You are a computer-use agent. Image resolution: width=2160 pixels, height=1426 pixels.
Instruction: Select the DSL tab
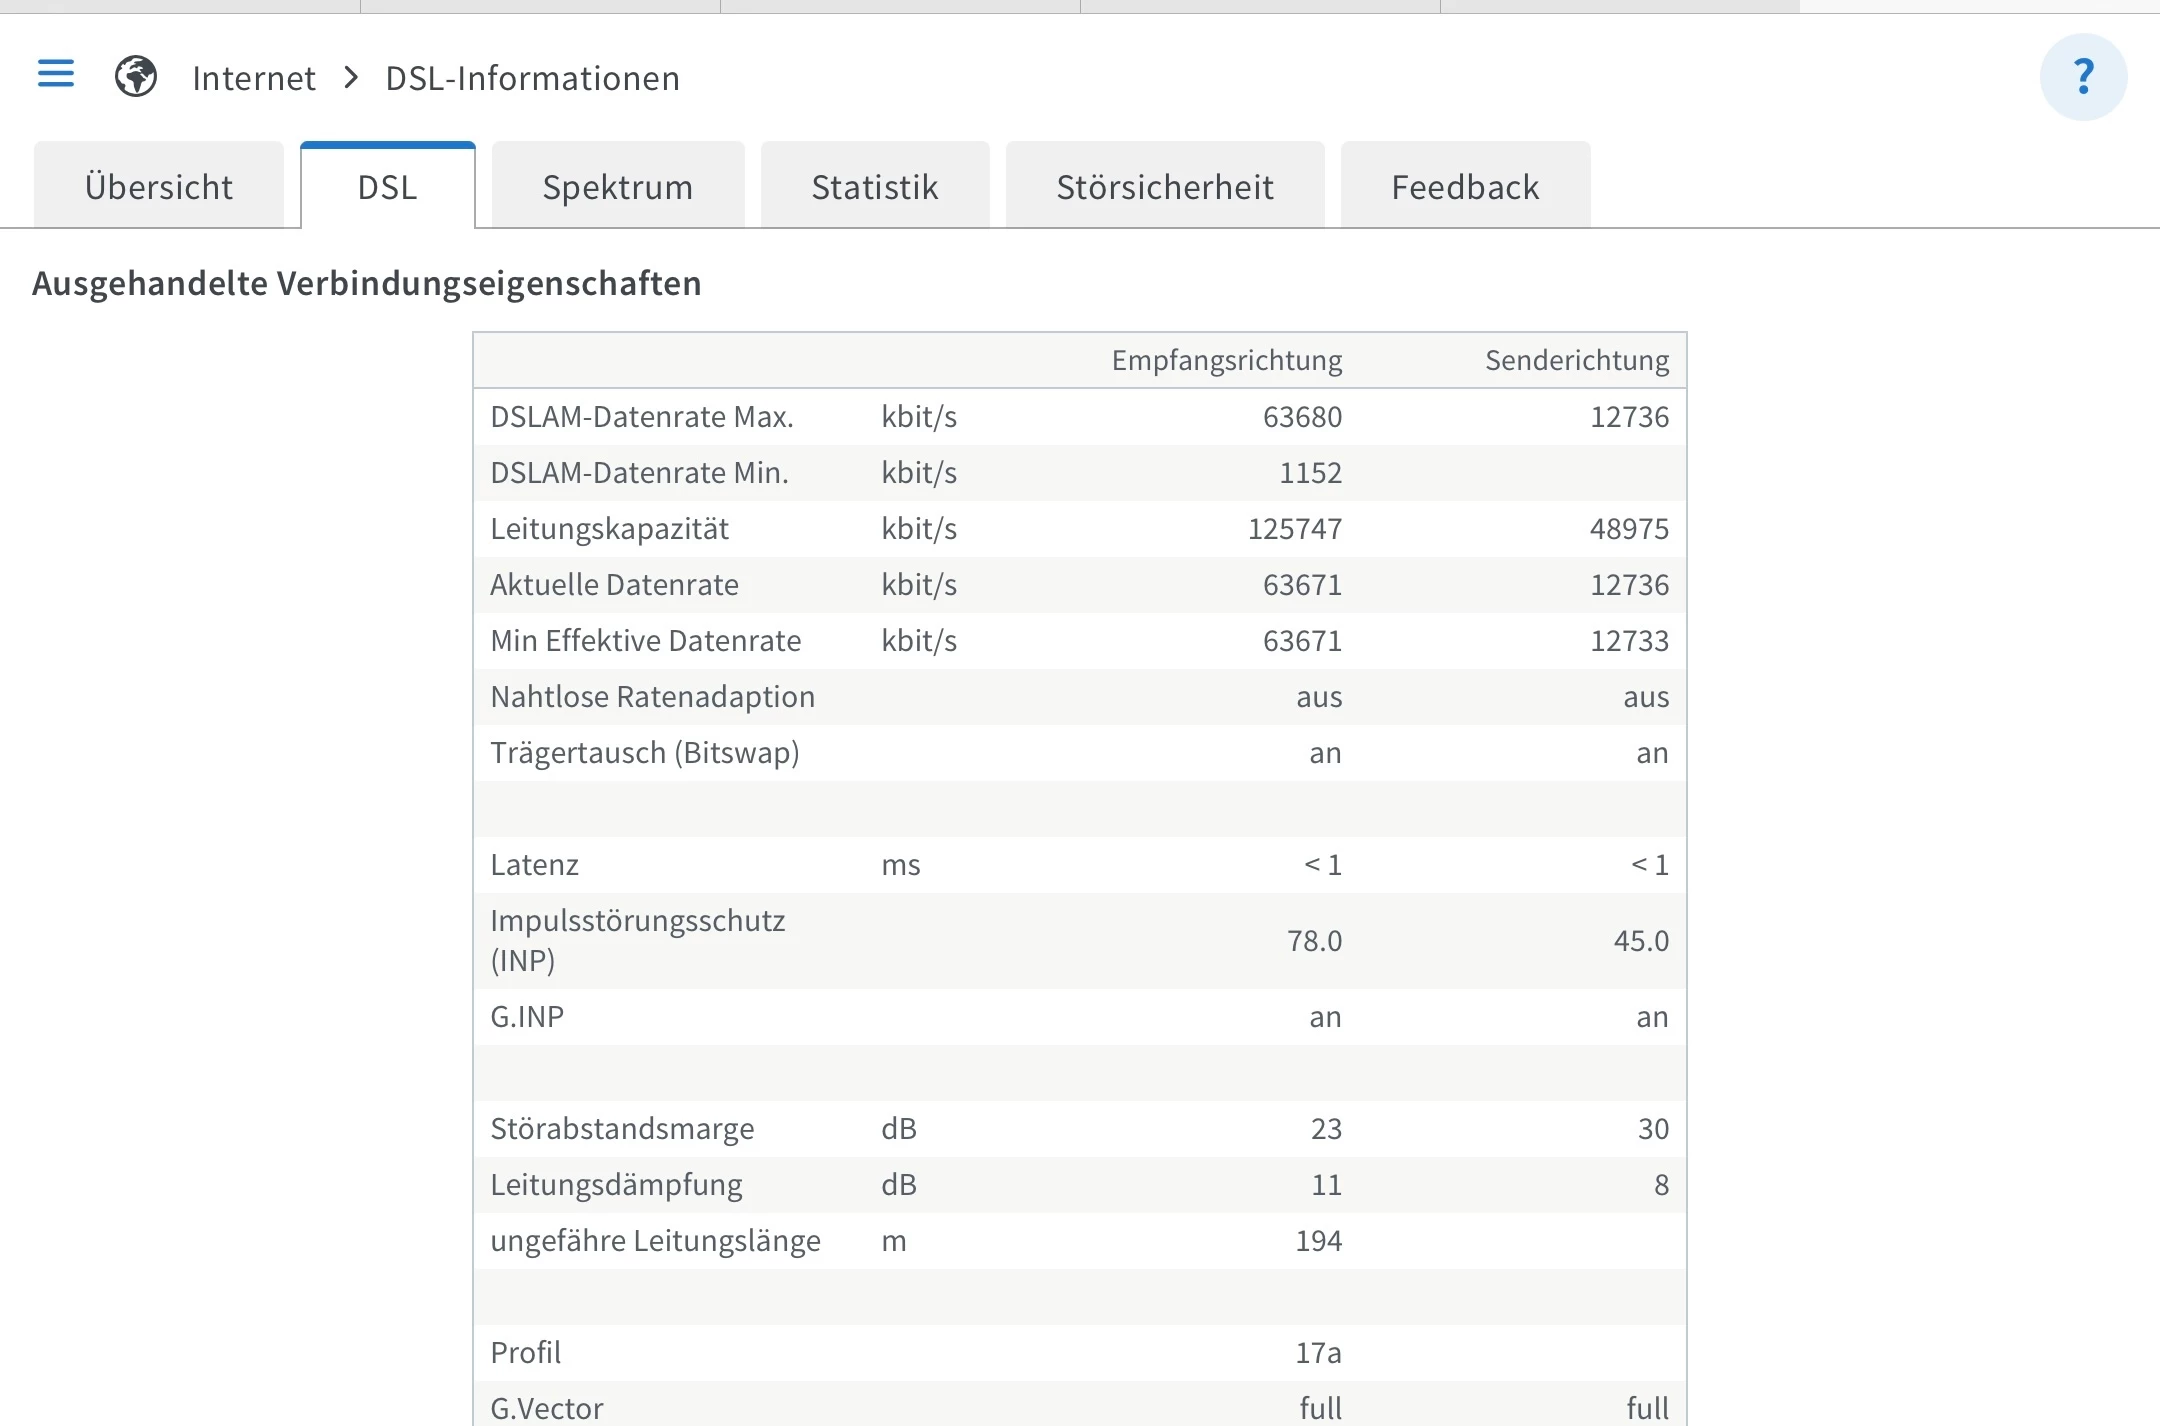[387, 187]
